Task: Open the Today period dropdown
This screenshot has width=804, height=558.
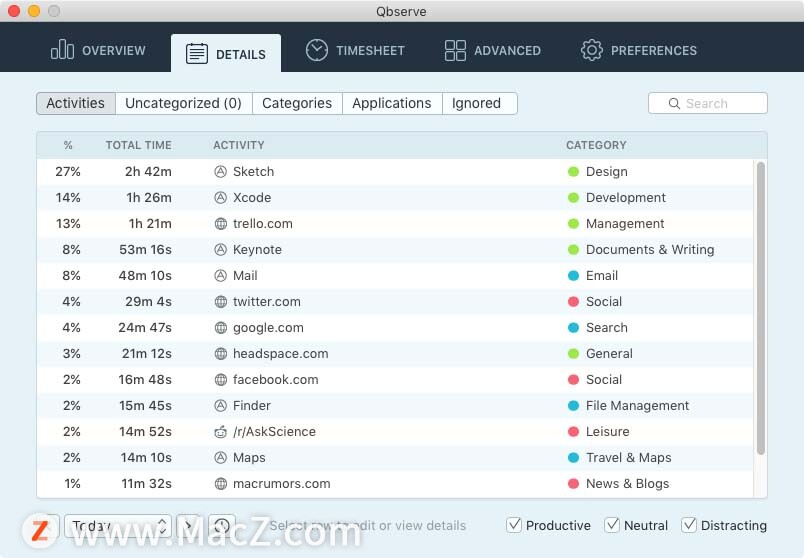Action: click(117, 526)
